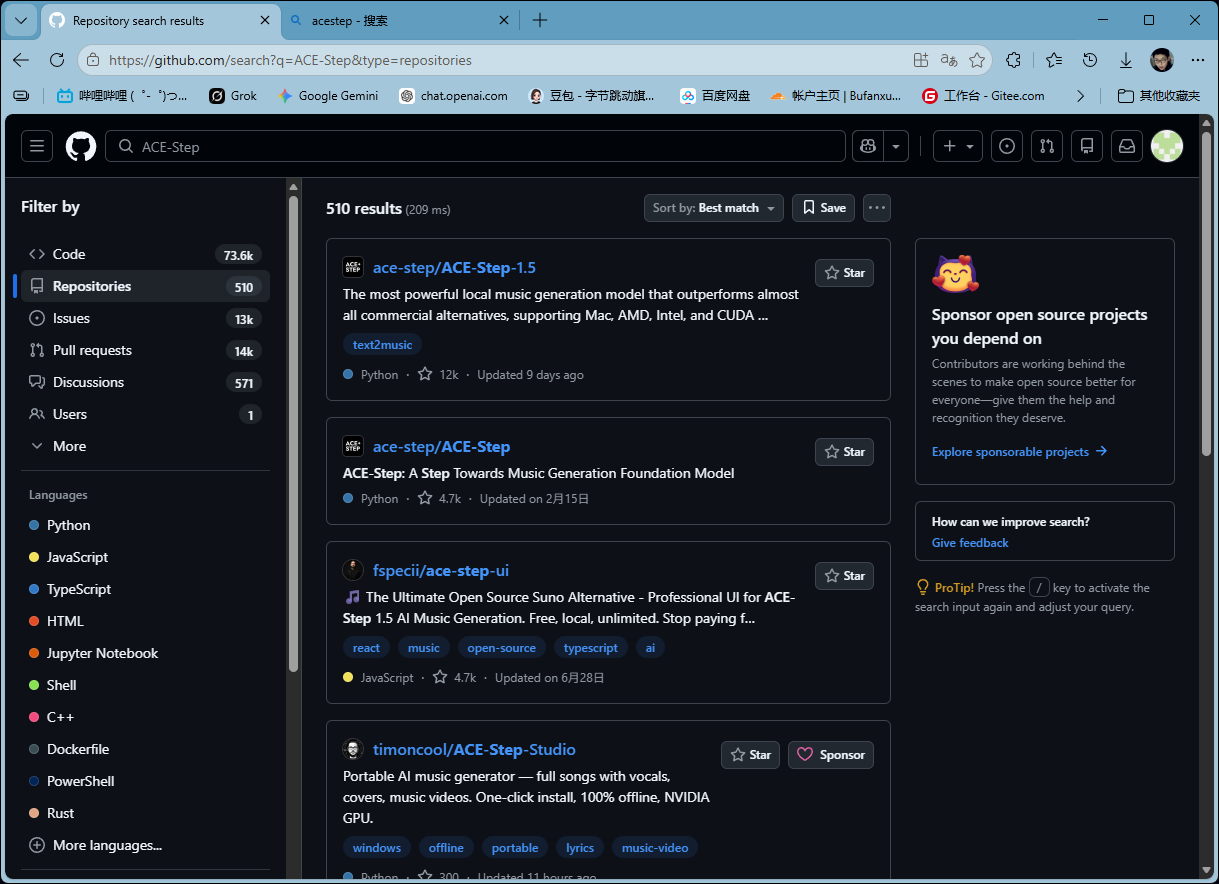Filter results by Shell language

tap(145, 685)
